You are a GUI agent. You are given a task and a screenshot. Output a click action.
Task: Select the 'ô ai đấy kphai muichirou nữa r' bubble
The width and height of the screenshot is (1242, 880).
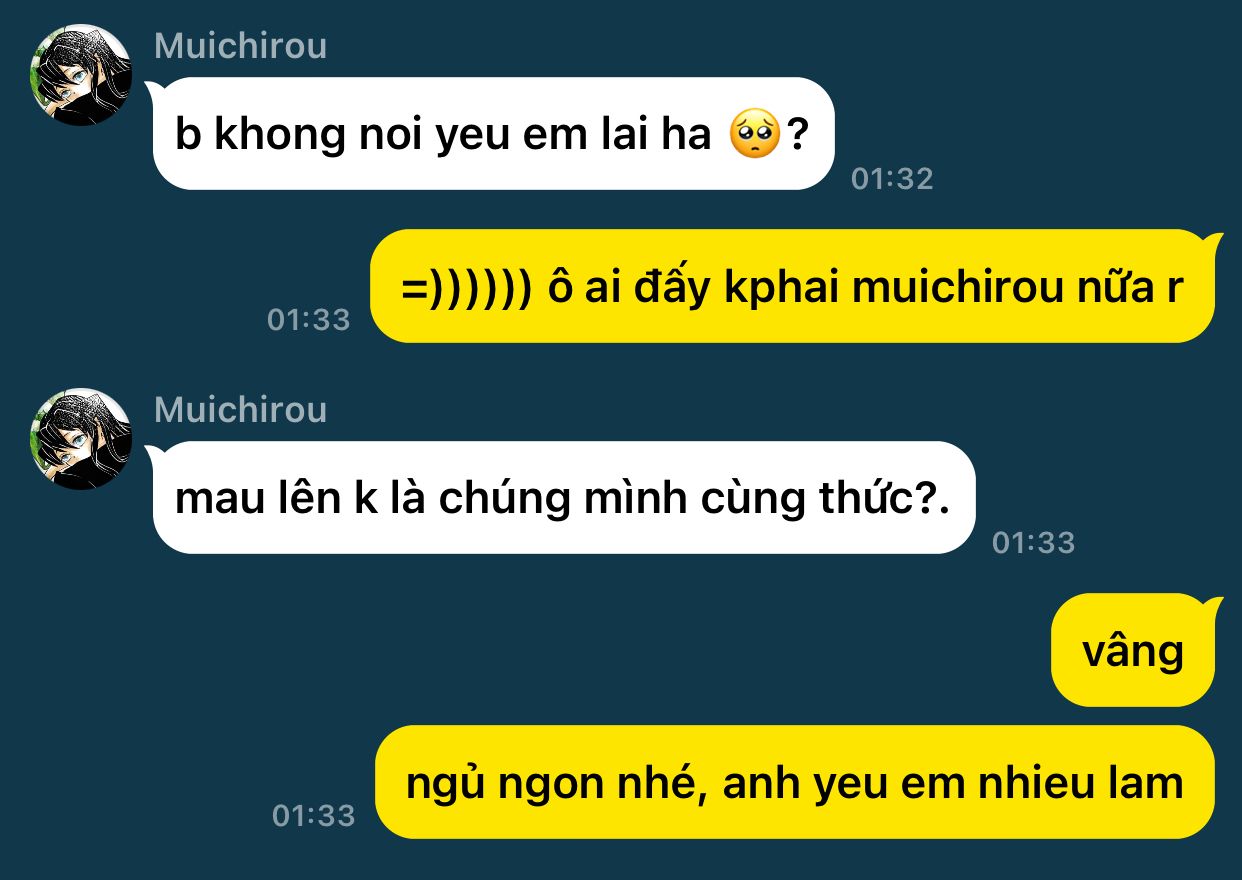click(792, 286)
